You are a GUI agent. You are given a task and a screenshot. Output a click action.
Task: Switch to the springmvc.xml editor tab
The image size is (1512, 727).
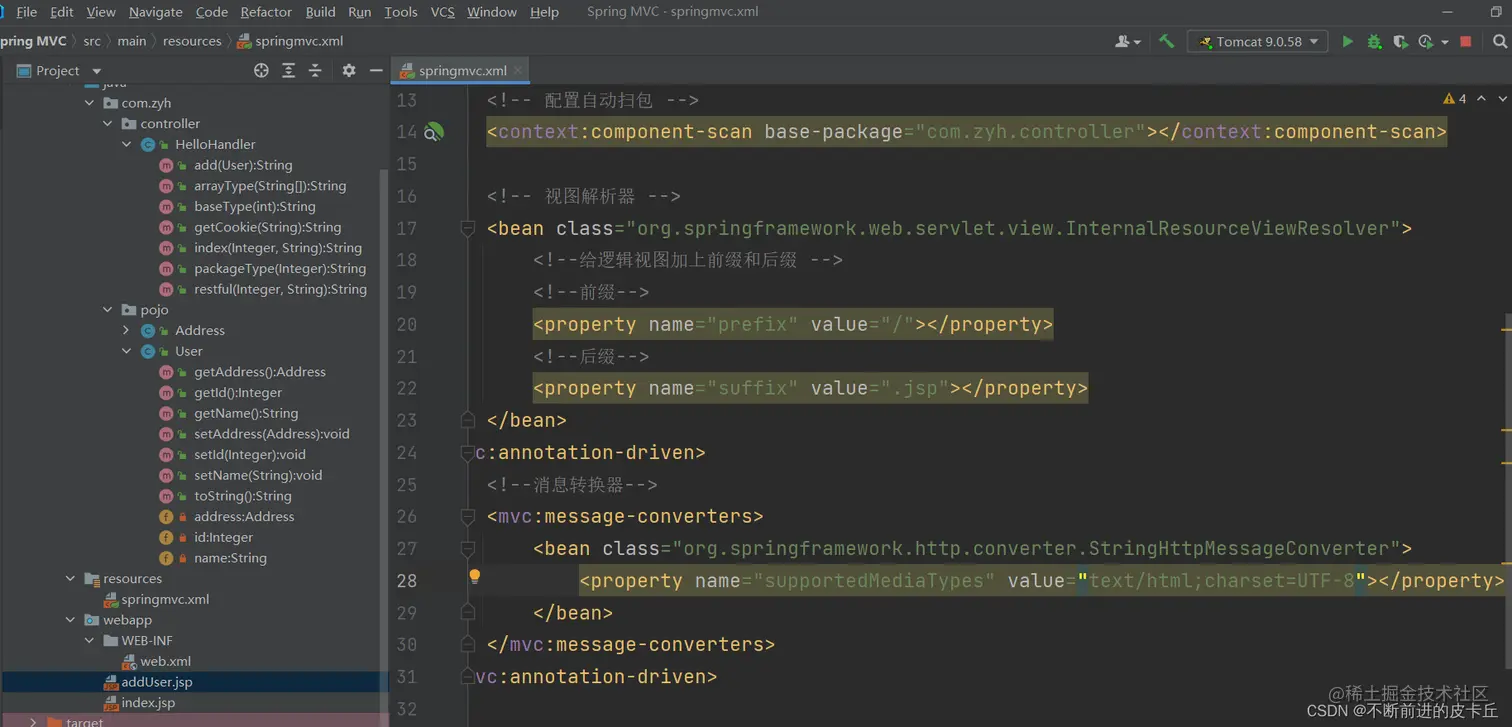point(462,70)
